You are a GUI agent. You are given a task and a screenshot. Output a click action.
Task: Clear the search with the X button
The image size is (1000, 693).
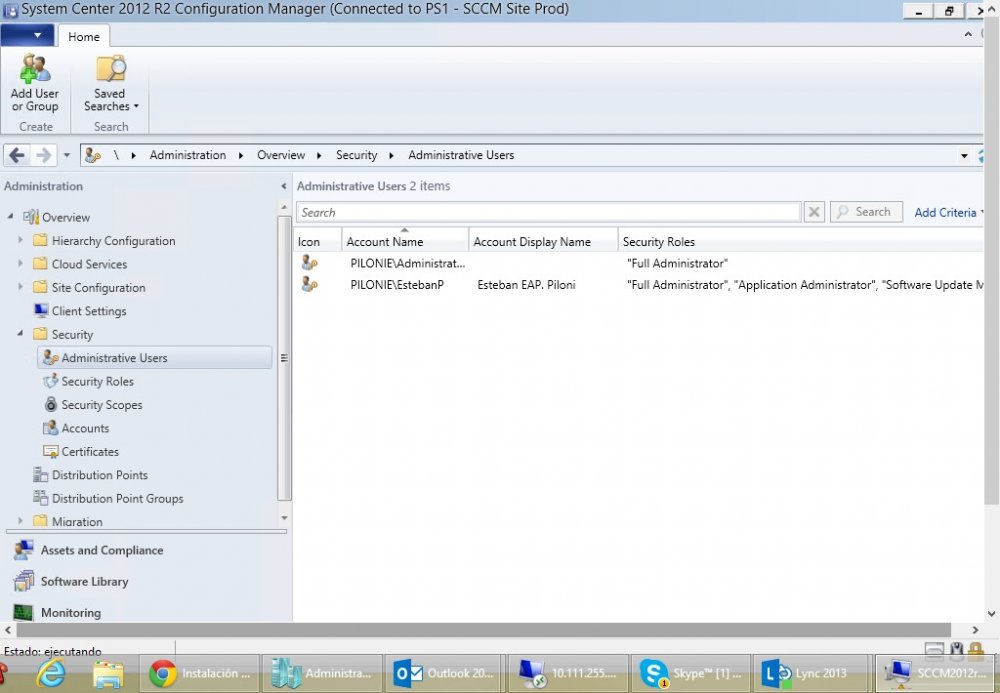tap(814, 212)
